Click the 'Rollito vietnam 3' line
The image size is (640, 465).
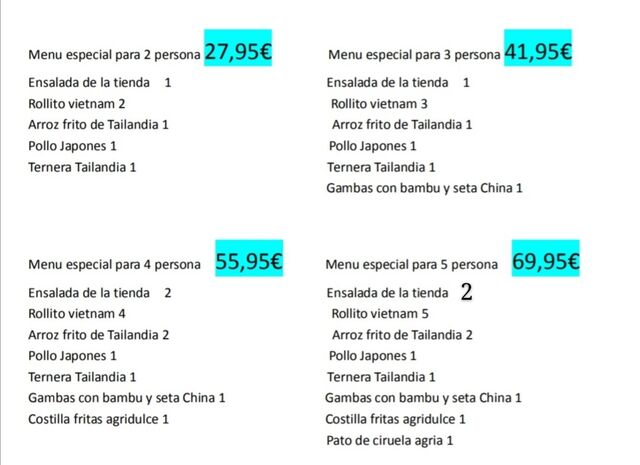pos(379,103)
